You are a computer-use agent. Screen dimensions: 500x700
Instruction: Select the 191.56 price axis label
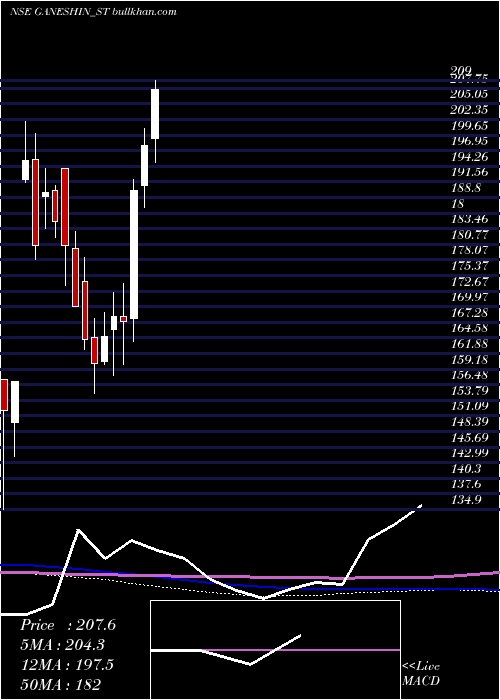pyautogui.click(x=469, y=172)
